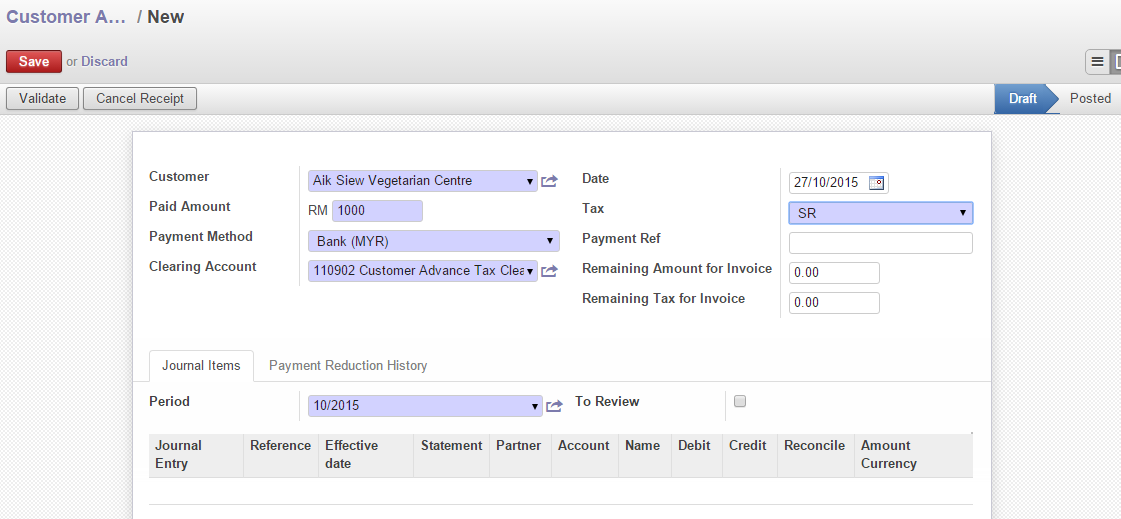
Task: Click Cancel Receipt button
Action: click(x=140, y=99)
